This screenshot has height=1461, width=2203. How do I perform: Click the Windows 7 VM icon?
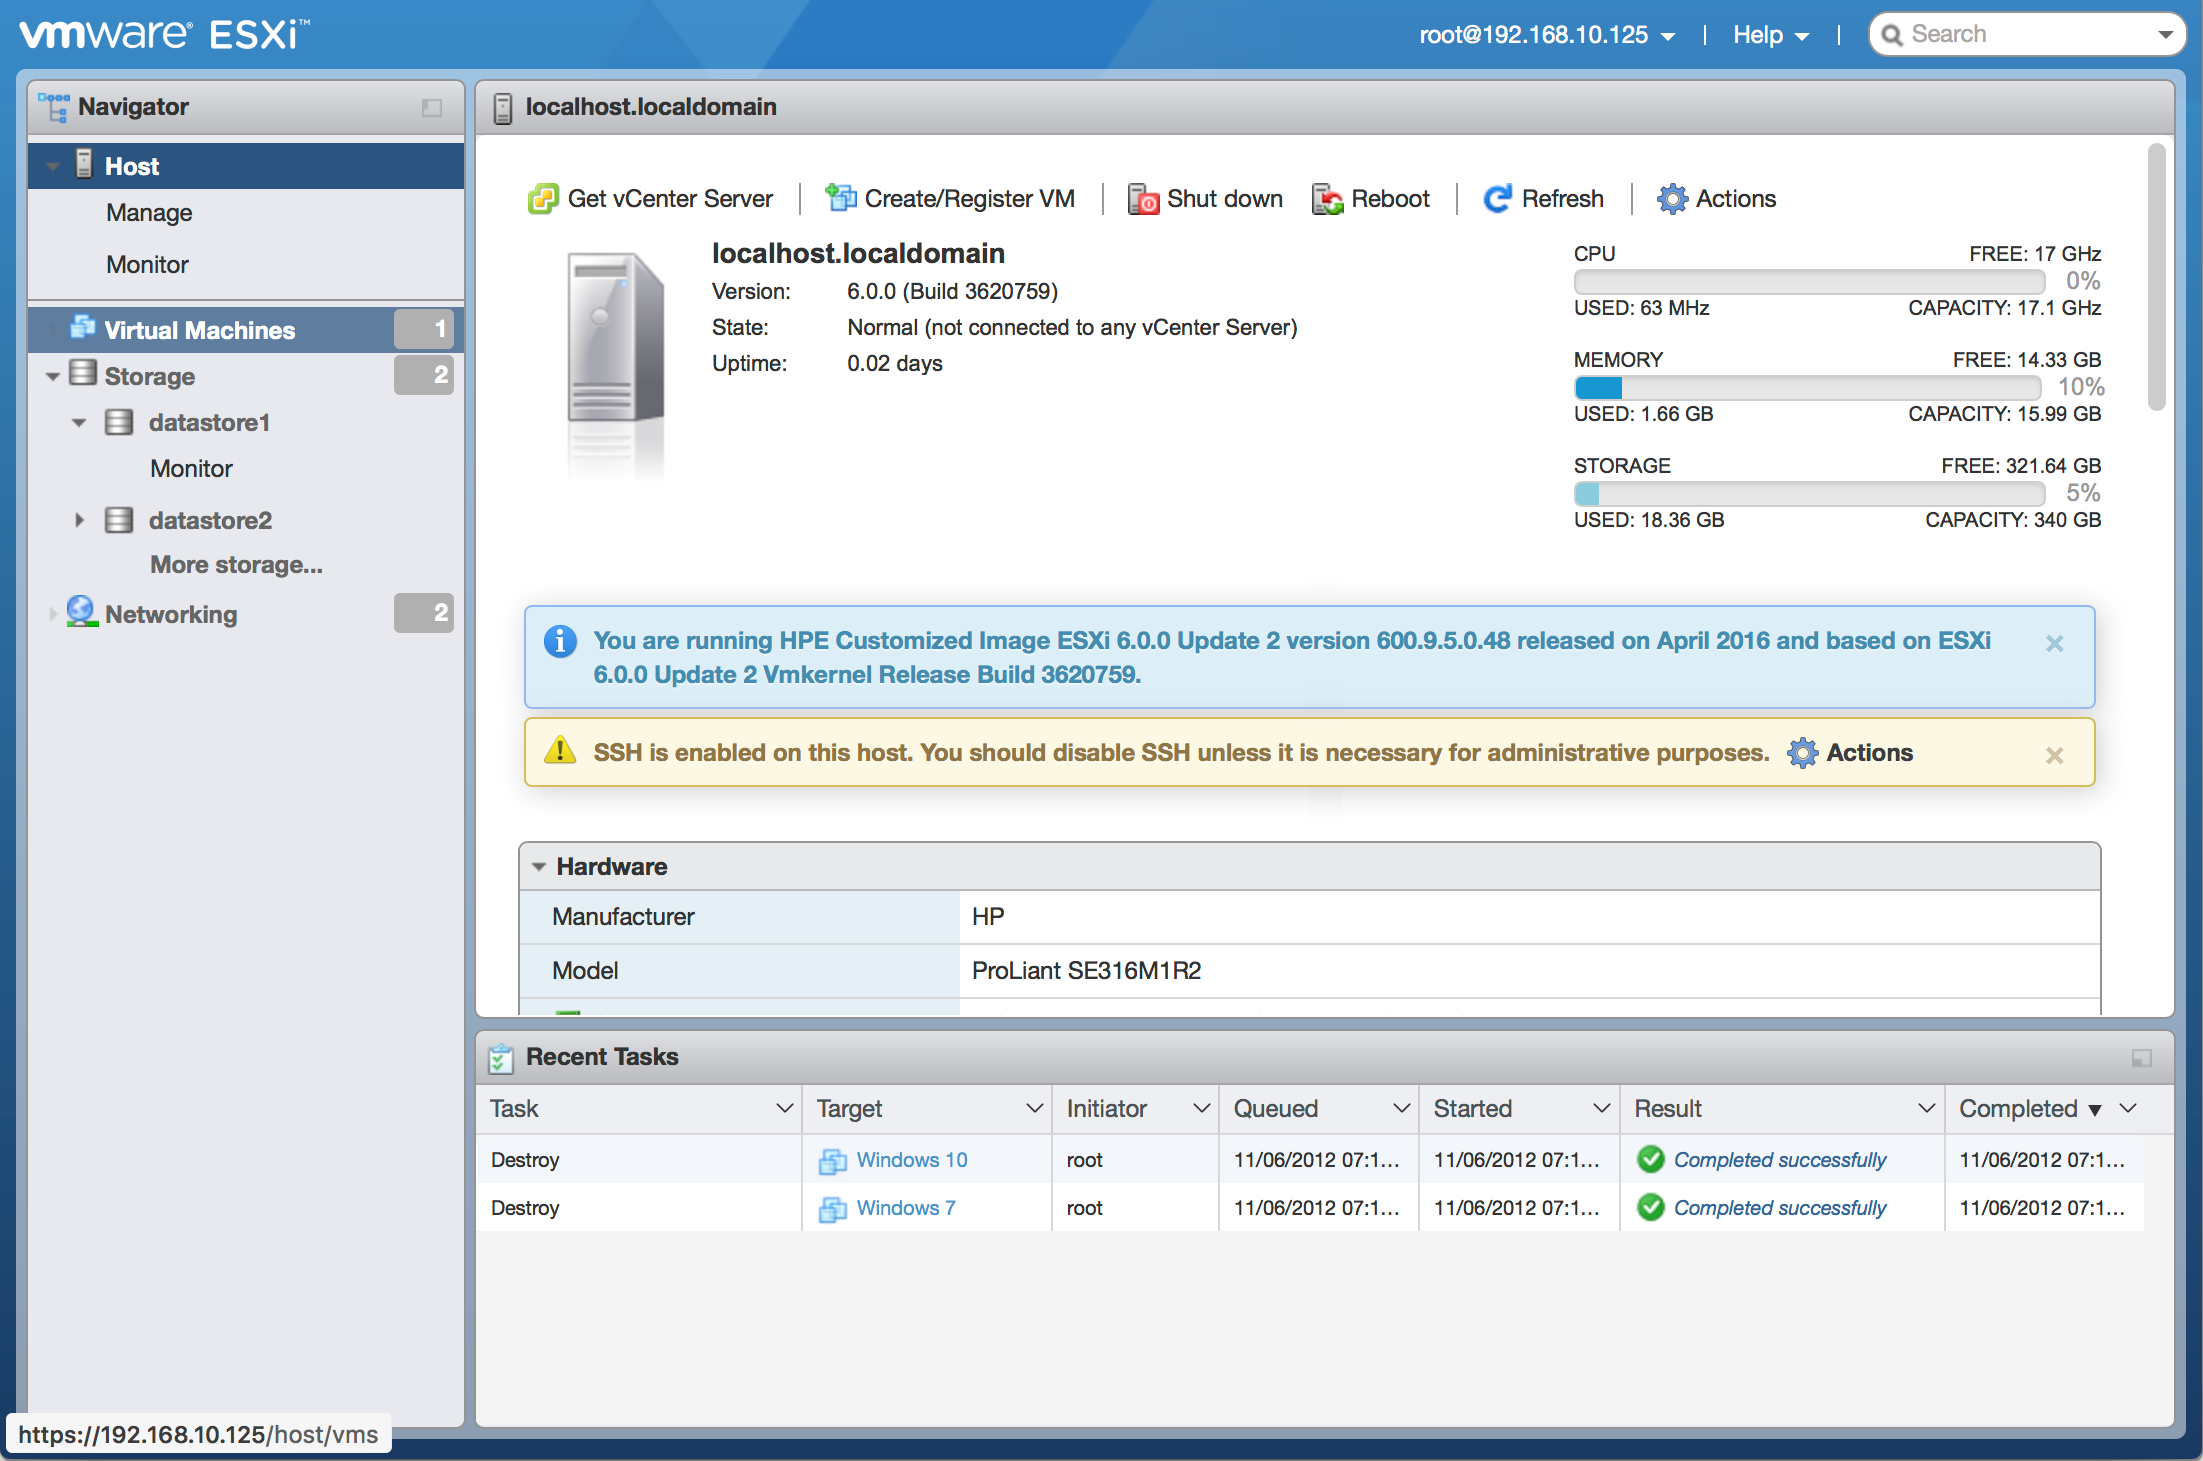(833, 1209)
